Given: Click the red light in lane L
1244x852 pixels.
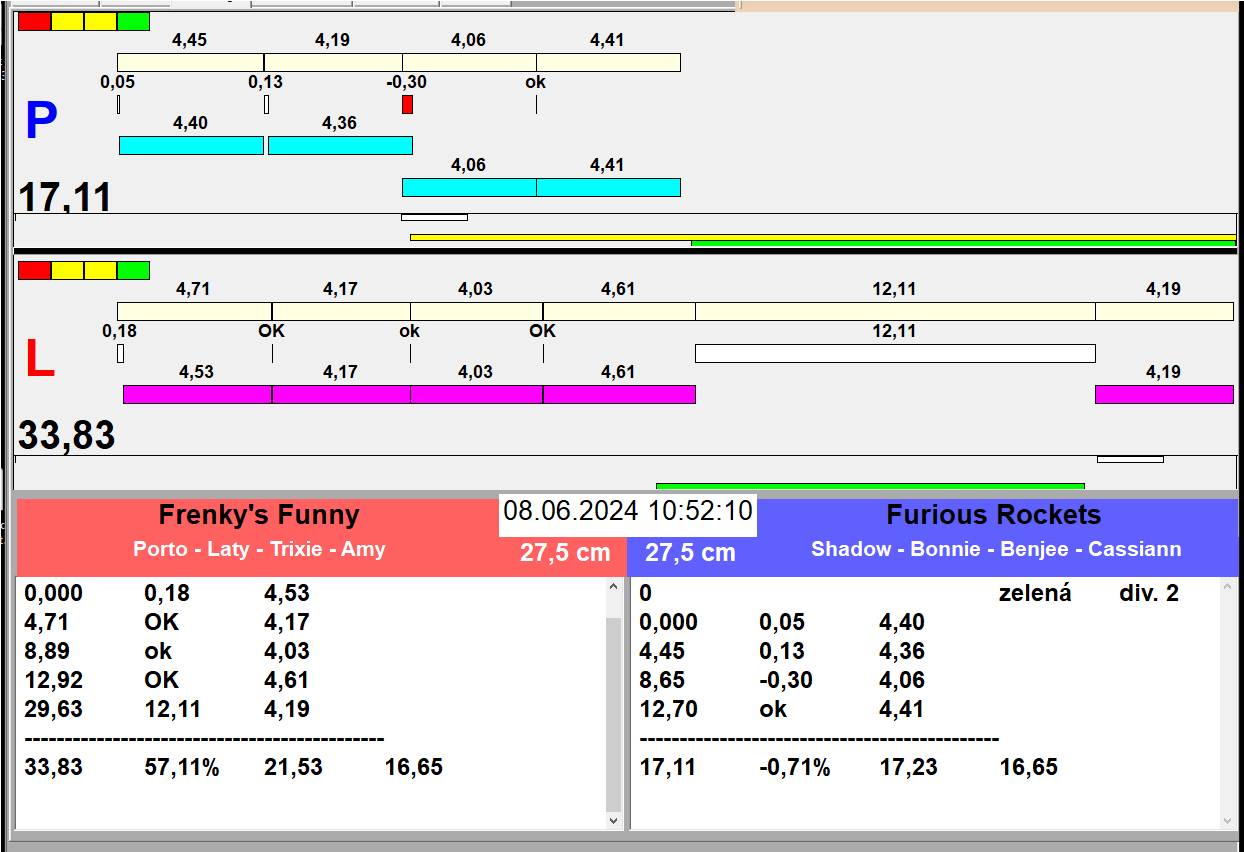Looking at the screenshot, I should click(x=34, y=270).
